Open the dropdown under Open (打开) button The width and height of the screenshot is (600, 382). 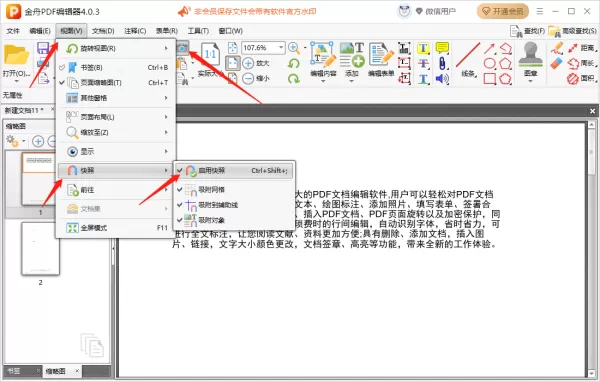pyautogui.click(x=16, y=81)
